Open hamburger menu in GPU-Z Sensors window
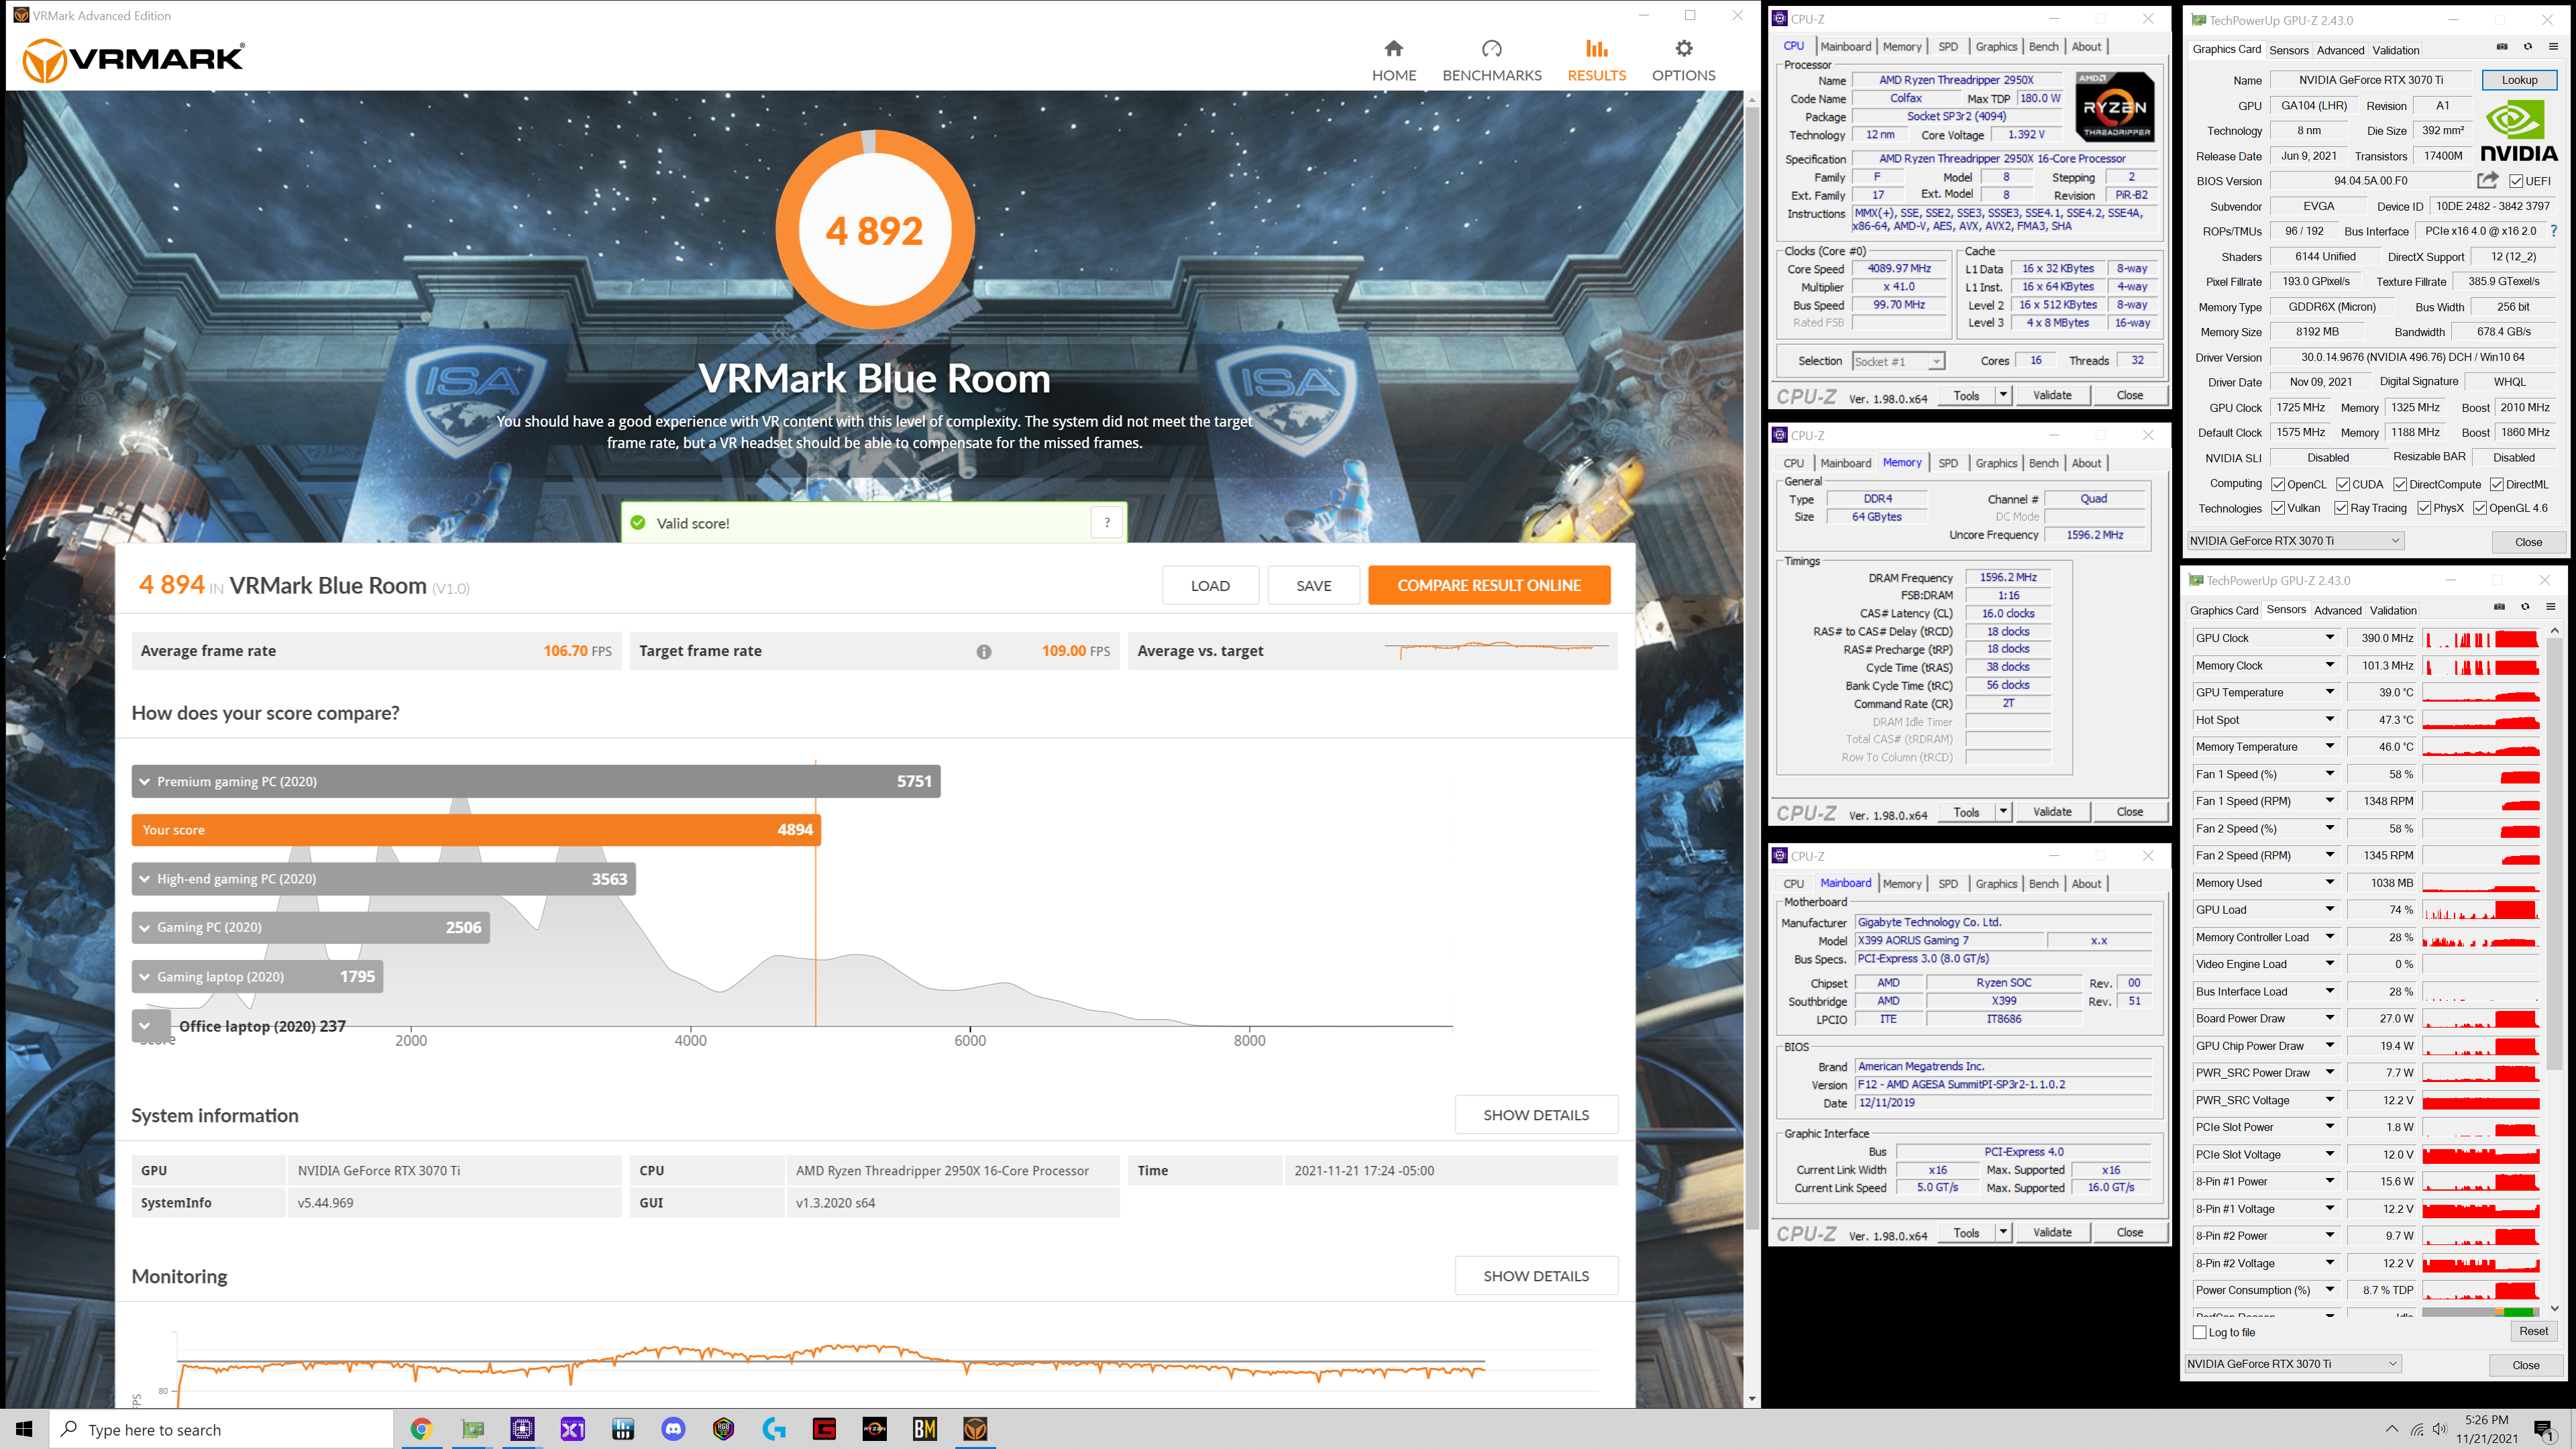The width and height of the screenshot is (2576, 1449). pyautogui.click(x=2551, y=607)
